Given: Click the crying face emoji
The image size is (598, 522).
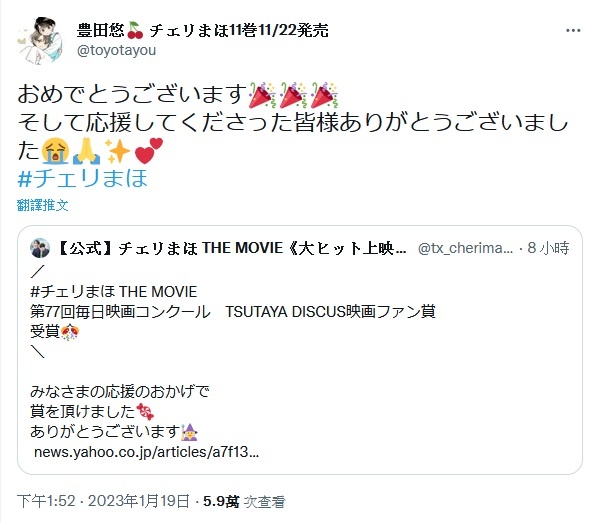Looking at the screenshot, I should pyautogui.click(x=56, y=151).
